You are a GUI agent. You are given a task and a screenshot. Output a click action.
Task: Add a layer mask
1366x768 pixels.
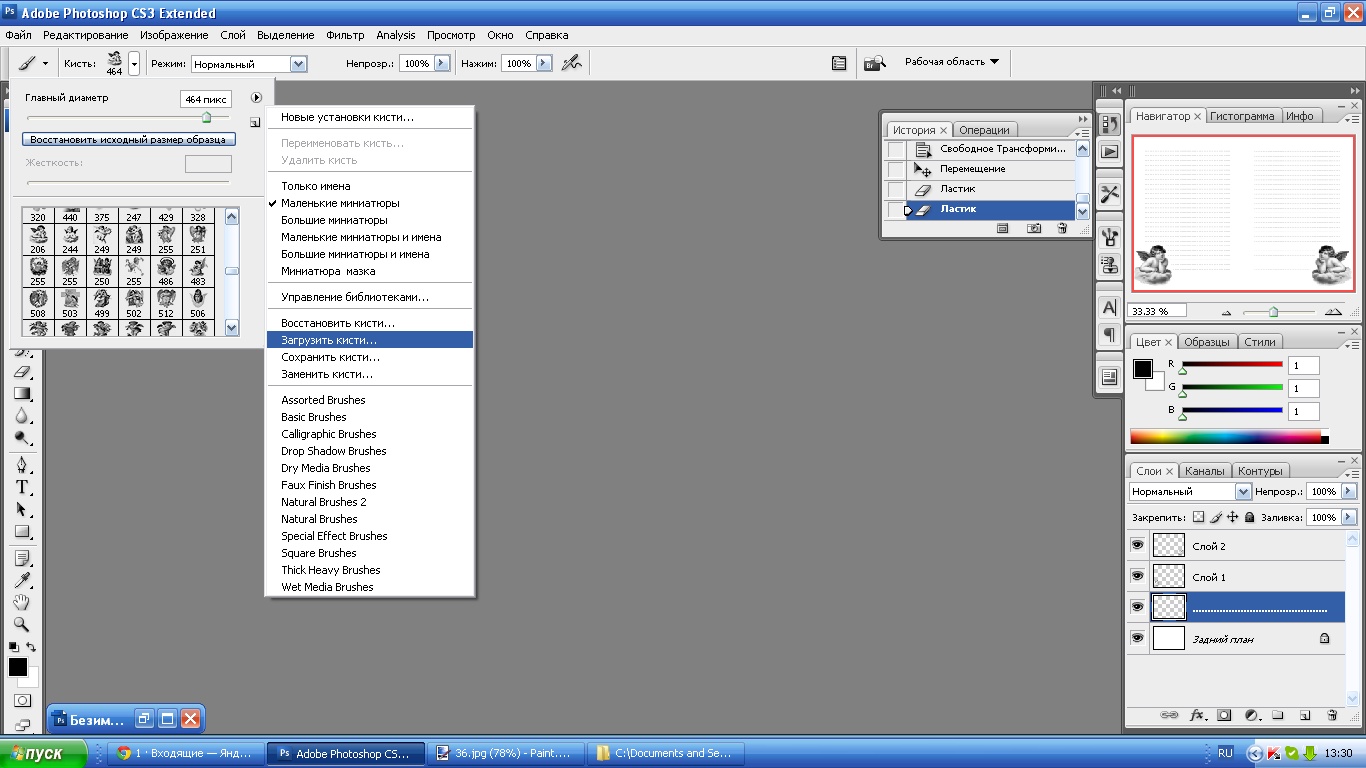click(1224, 715)
